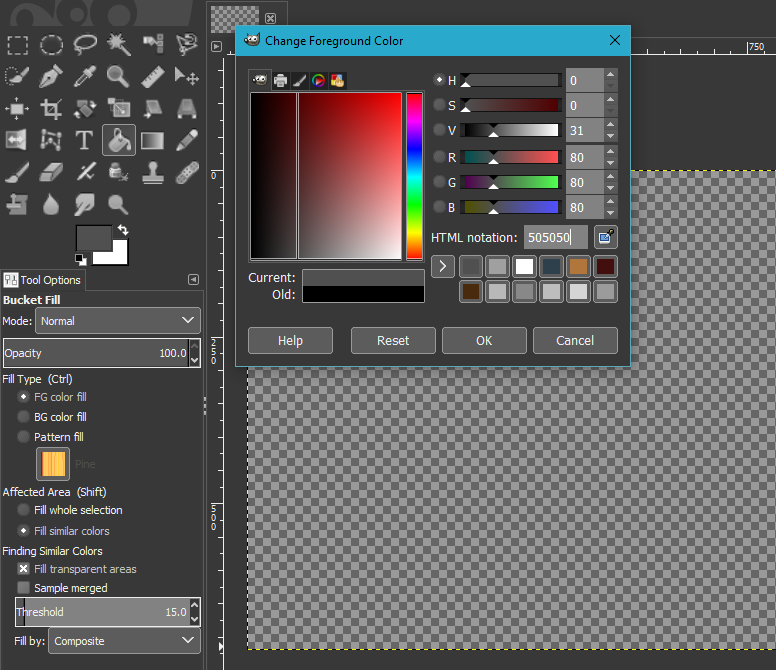Image resolution: width=776 pixels, height=670 pixels.
Task: Cancel the color change dialog
Action: (x=575, y=340)
